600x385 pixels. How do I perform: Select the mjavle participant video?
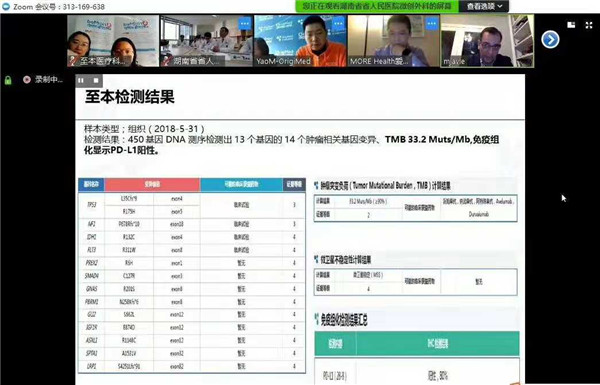pyautogui.click(x=488, y=41)
